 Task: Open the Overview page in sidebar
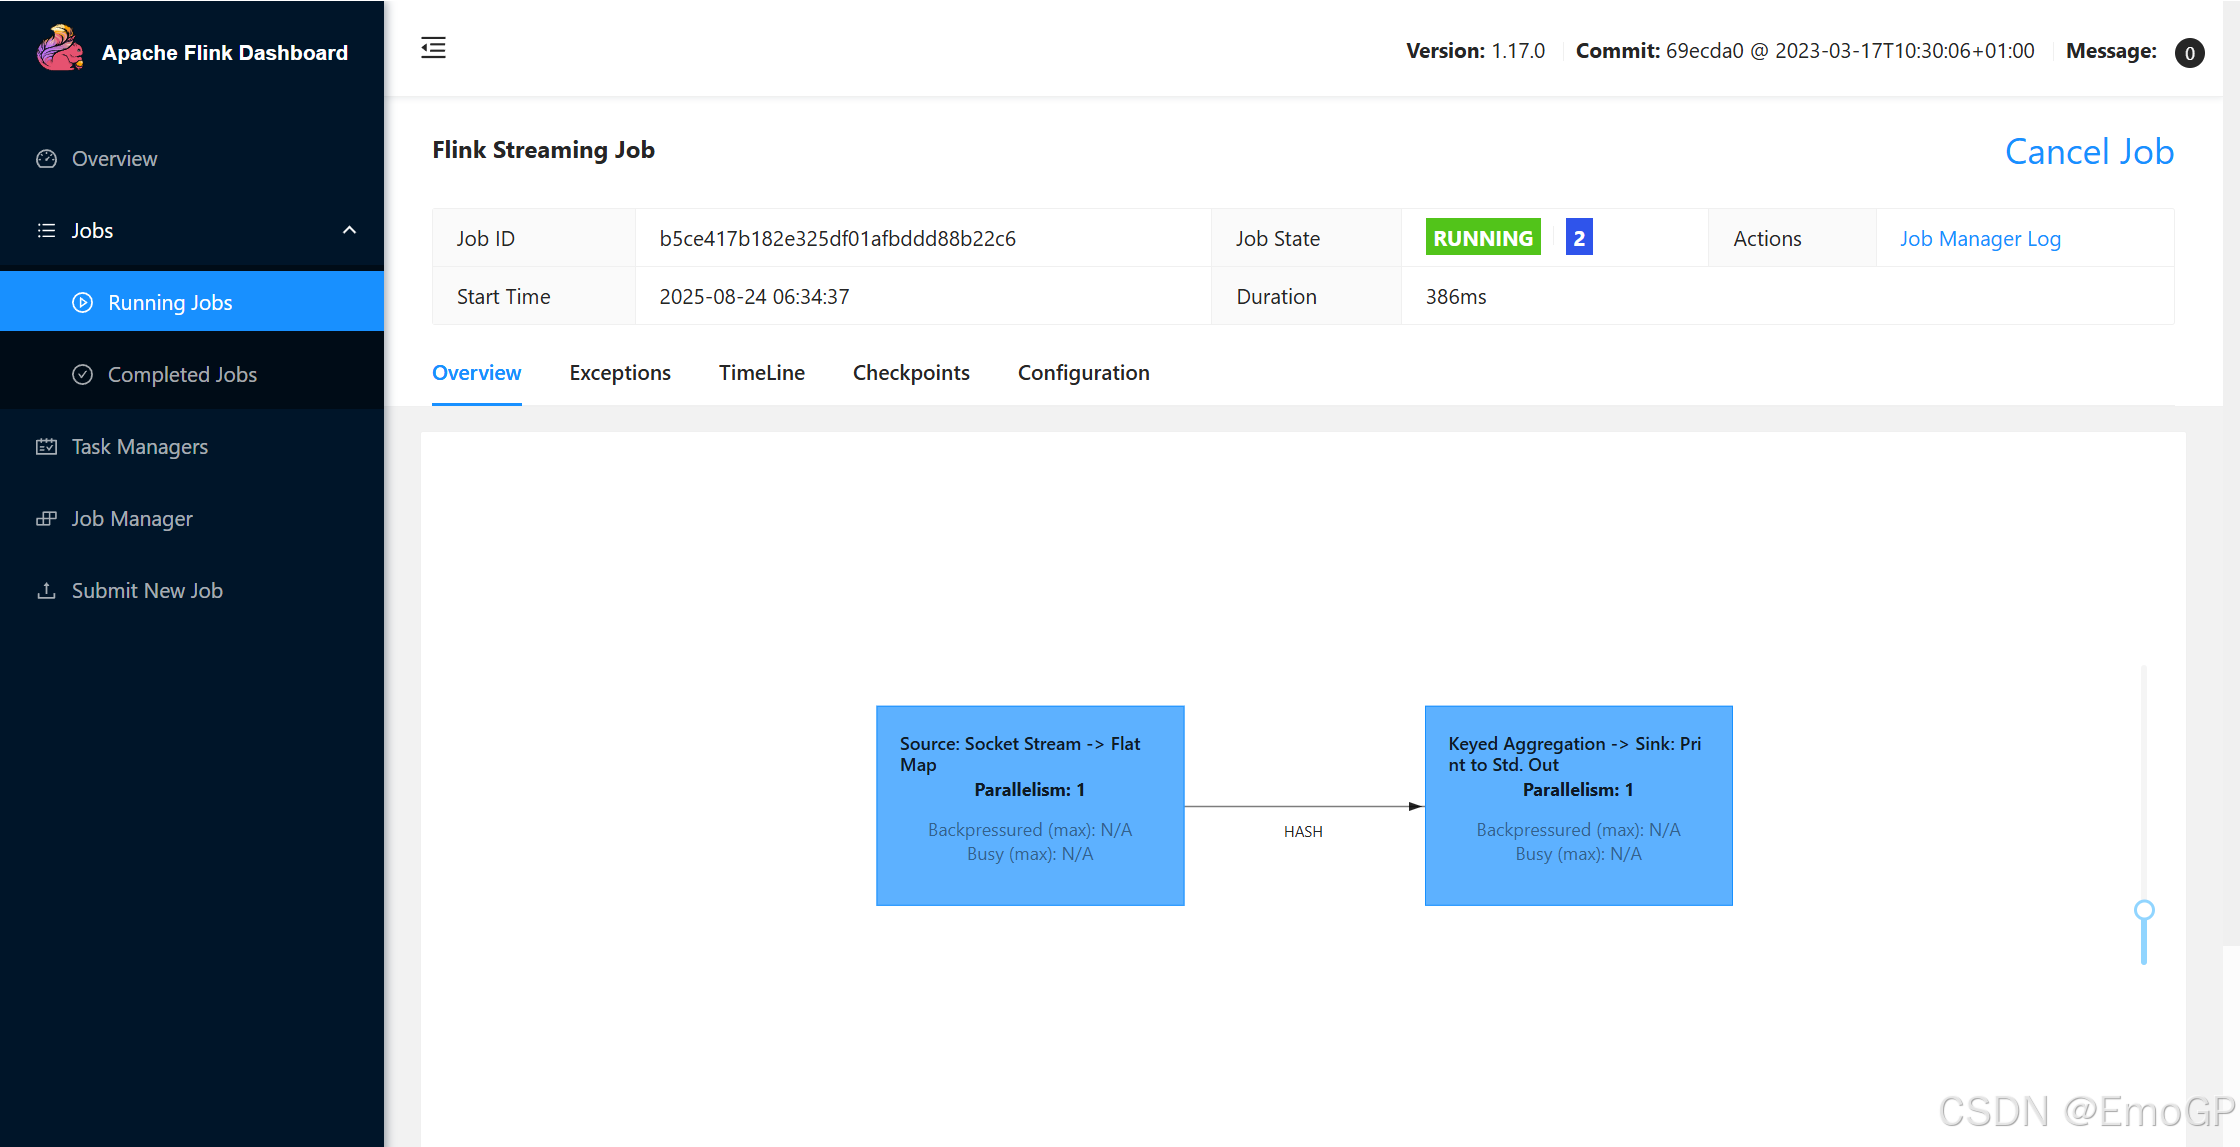pyautogui.click(x=192, y=159)
